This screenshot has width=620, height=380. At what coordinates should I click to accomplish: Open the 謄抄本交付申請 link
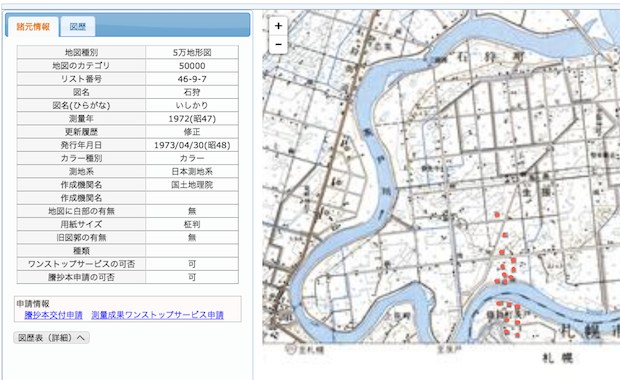point(53,315)
